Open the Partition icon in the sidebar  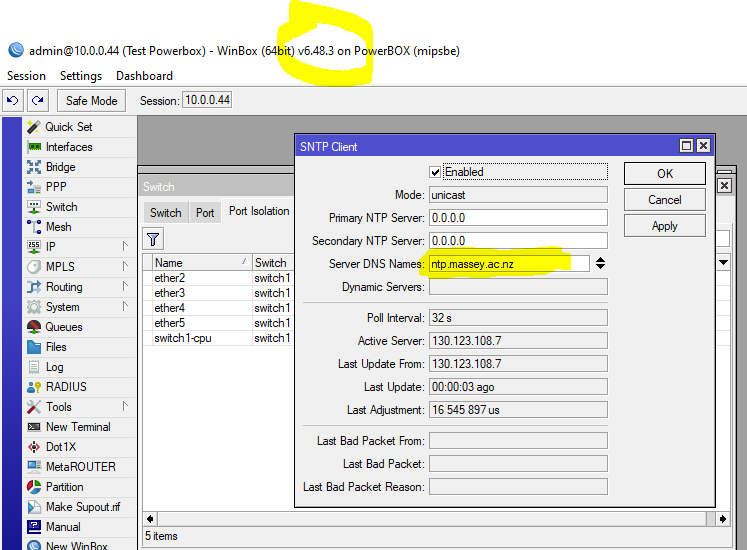[34, 487]
